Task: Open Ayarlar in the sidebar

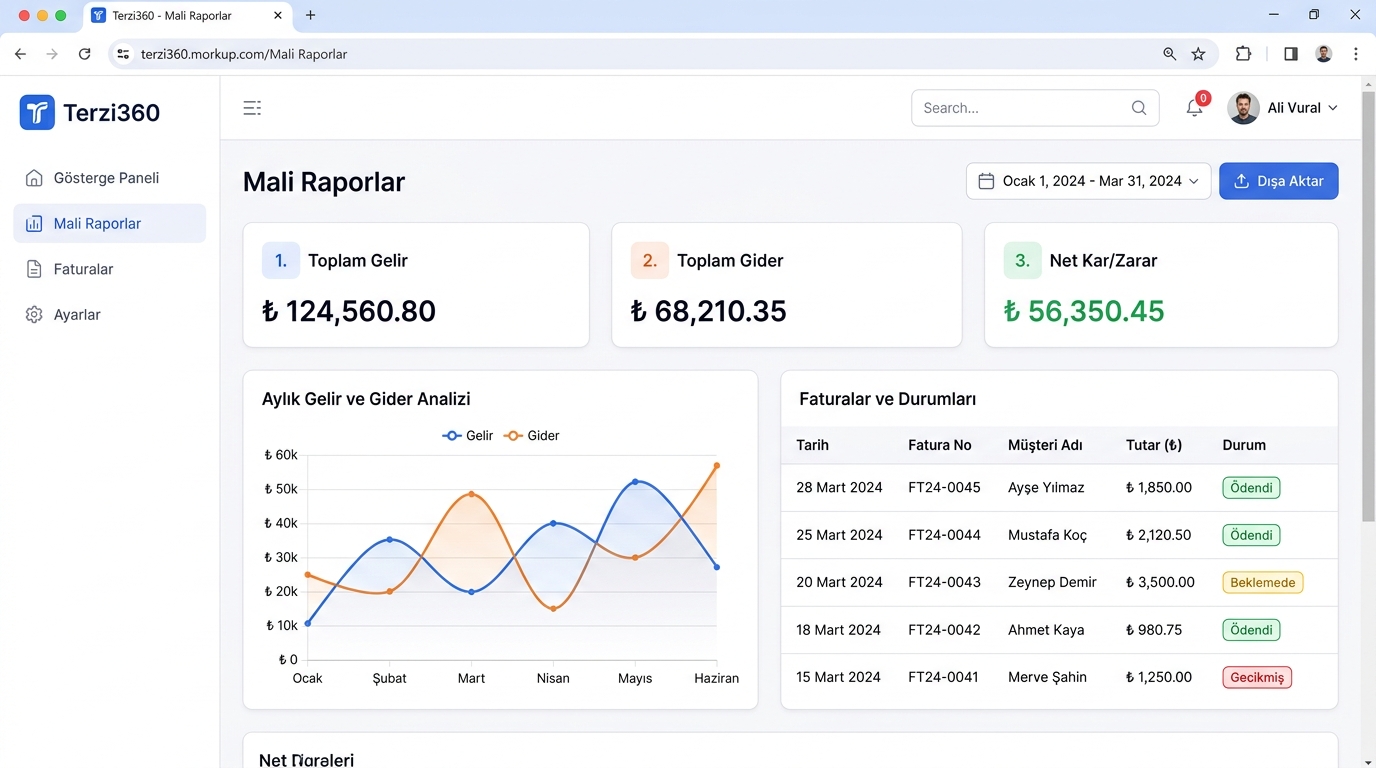Action: [110, 315]
